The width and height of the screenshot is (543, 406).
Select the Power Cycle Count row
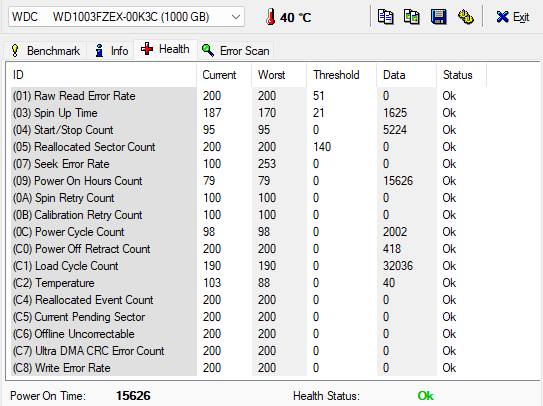249,232
